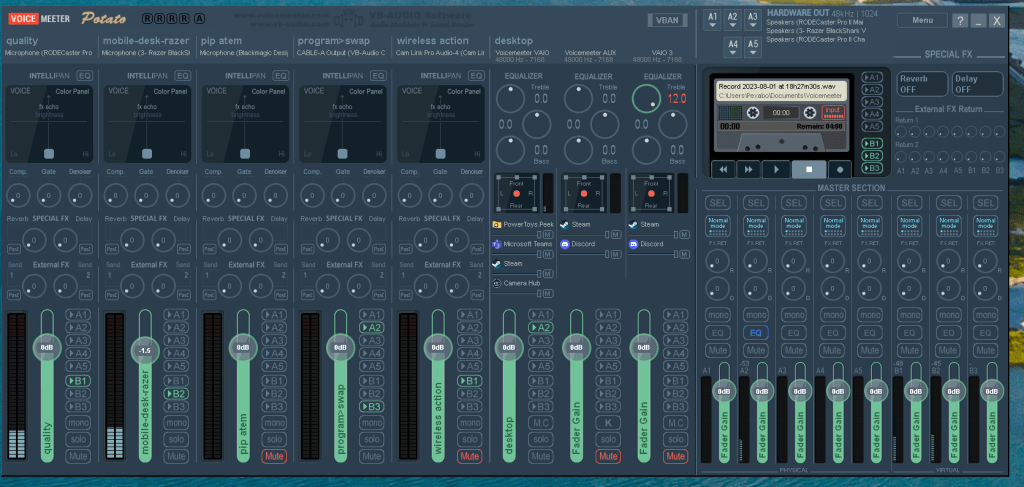Image resolution: width=1024 pixels, height=487 pixels.
Task: Fast forward the cassette recorder
Action: click(748, 169)
